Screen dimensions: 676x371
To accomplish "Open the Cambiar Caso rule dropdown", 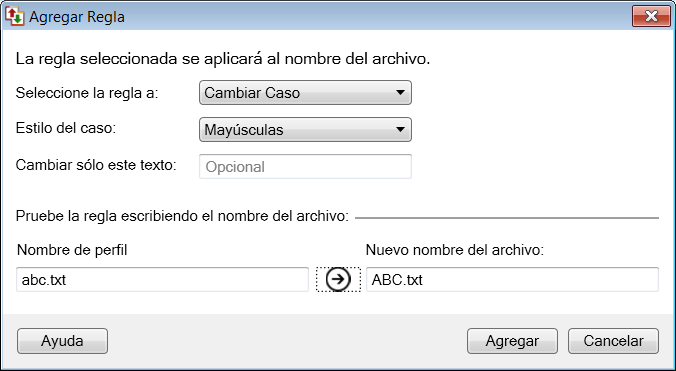I will point(305,93).
